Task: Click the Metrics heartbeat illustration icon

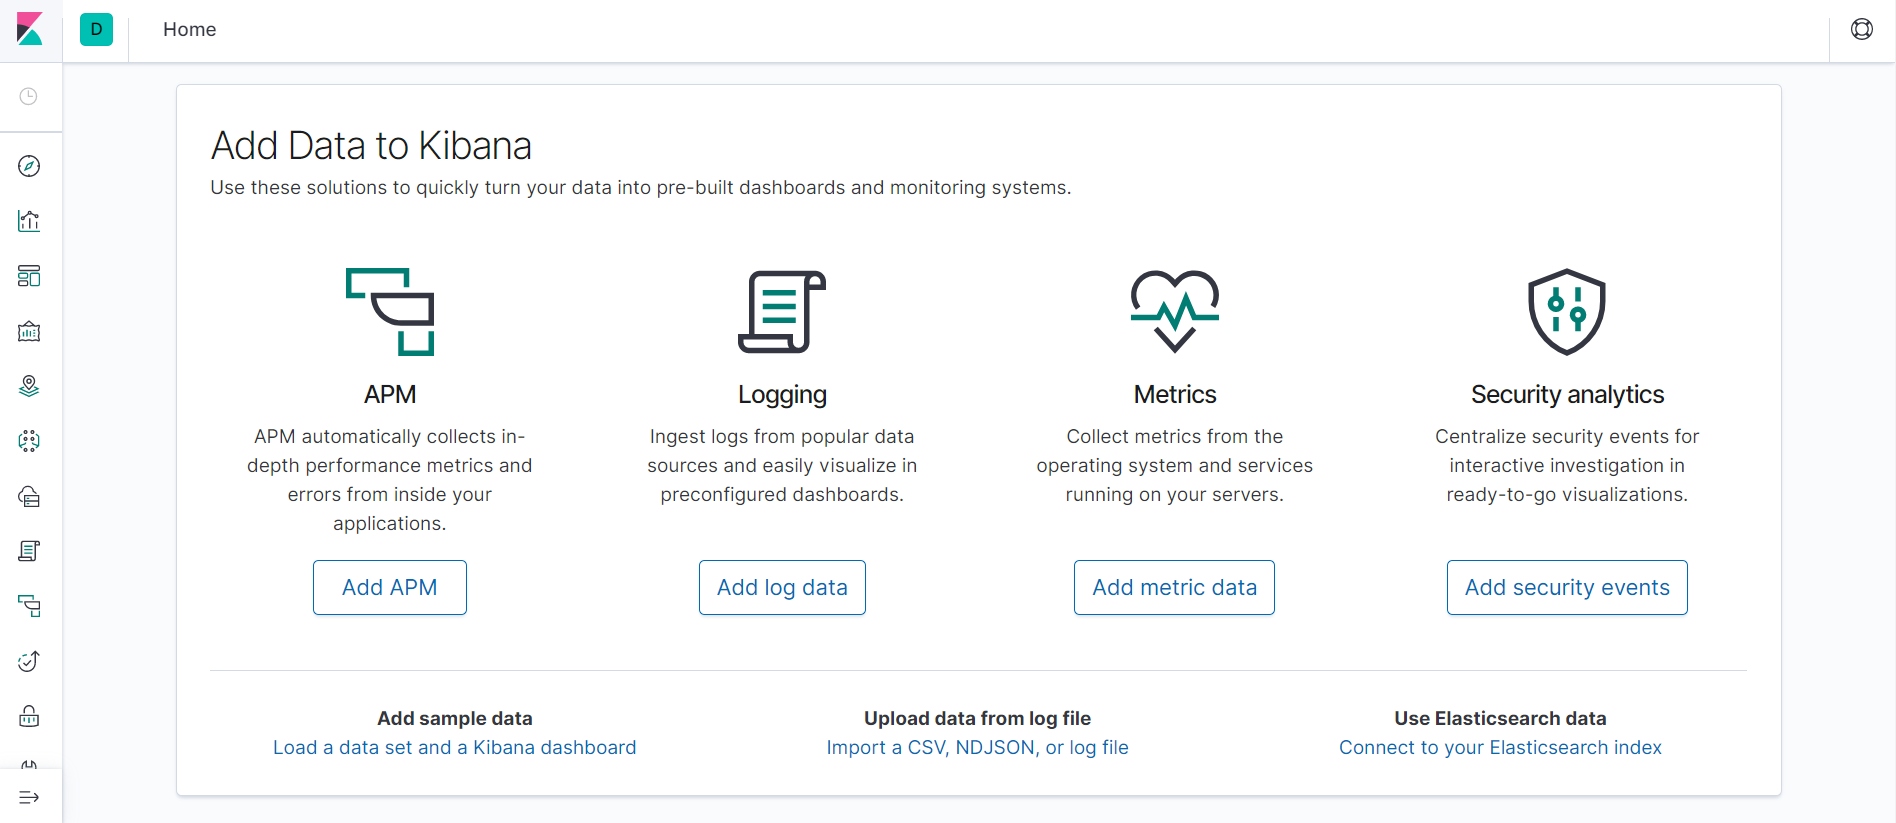Action: click(x=1175, y=311)
